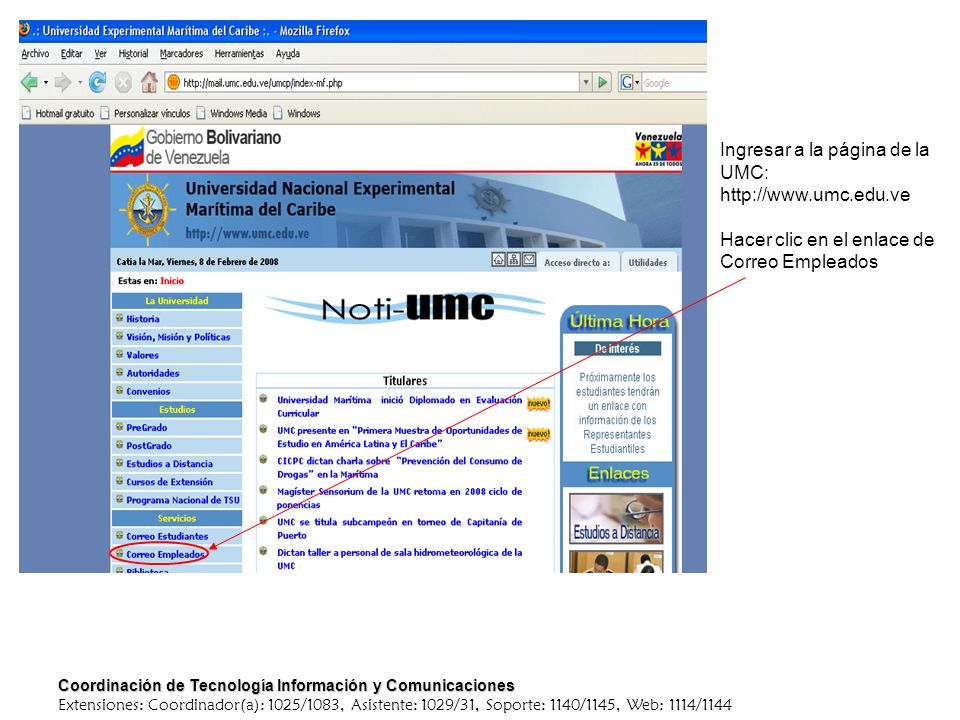Click the home icon beside Acceso directo
The height and width of the screenshot is (720, 960).
(x=499, y=260)
